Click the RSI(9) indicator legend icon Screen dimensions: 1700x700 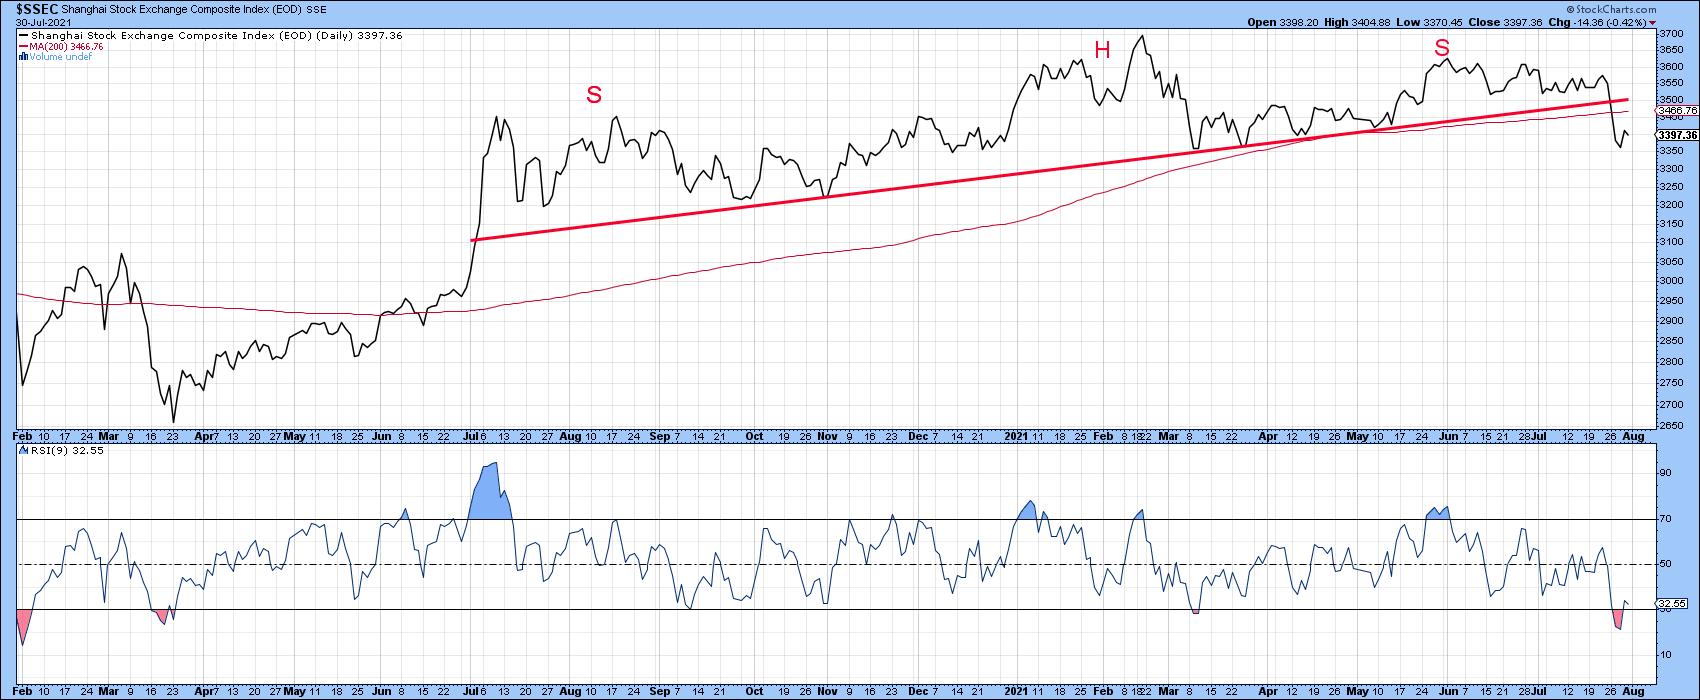22,462
